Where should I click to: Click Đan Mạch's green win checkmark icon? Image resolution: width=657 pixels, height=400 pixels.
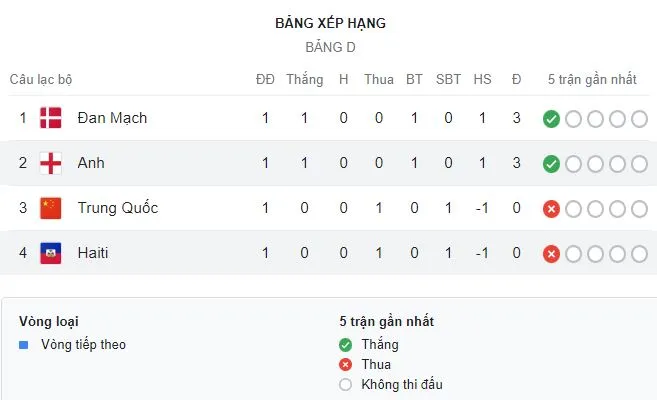551,119
